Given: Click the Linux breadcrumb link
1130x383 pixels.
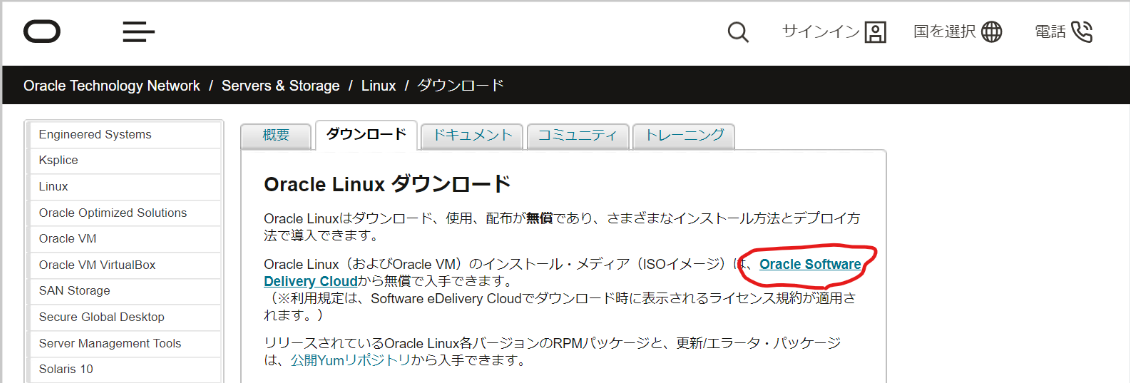Looking at the screenshot, I should [x=378, y=86].
